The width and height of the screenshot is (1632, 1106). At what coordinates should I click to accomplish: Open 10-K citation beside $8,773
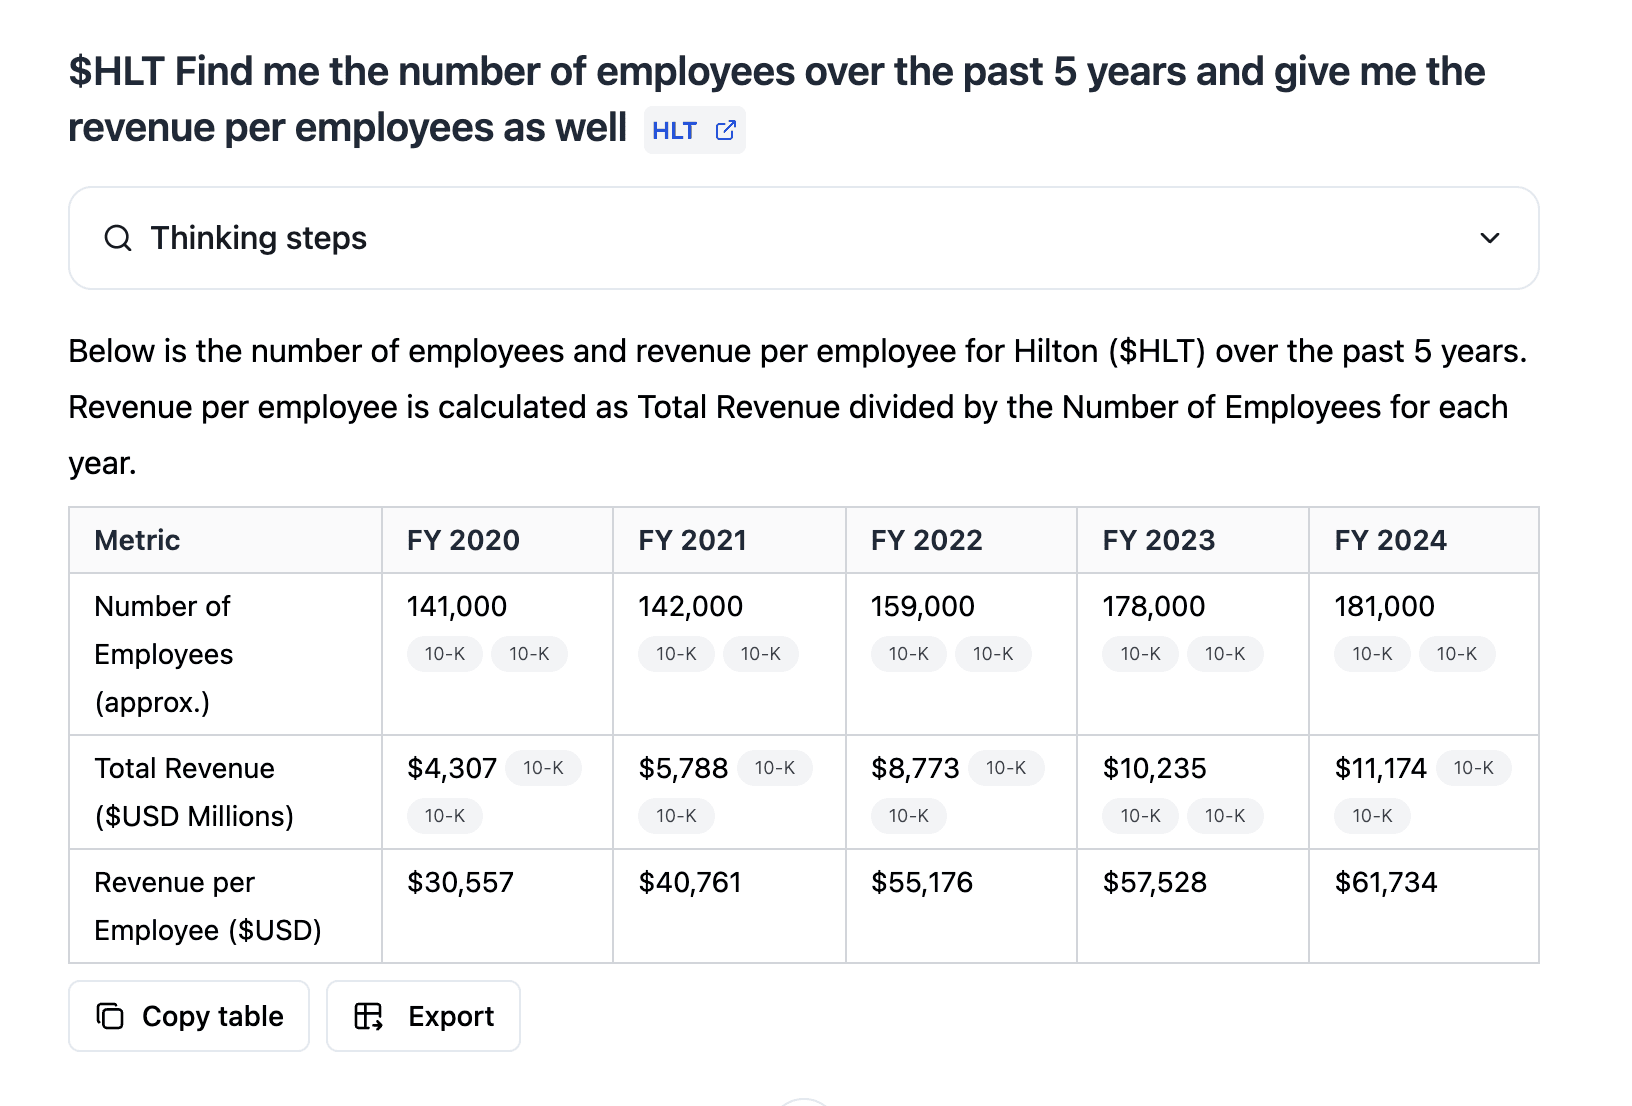pyautogui.click(x=1007, y=768)
